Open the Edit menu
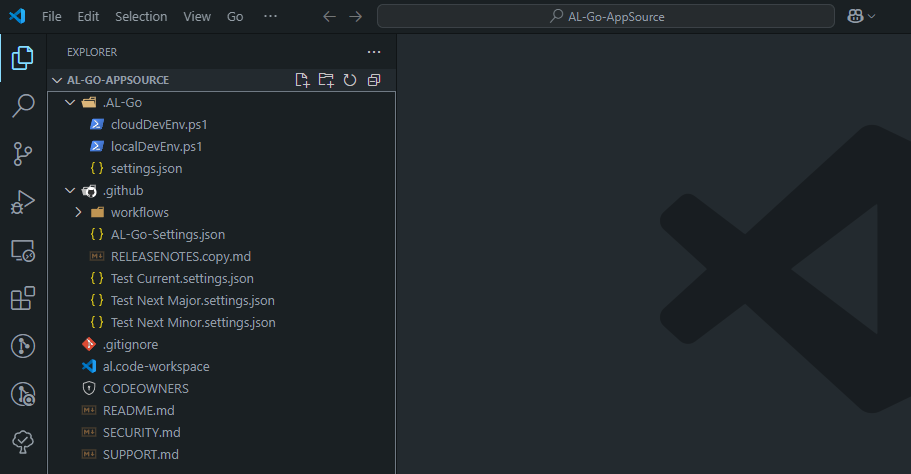The width and height of the screenshot is (911, 474). pyautogui.click(x=88, y=17)
